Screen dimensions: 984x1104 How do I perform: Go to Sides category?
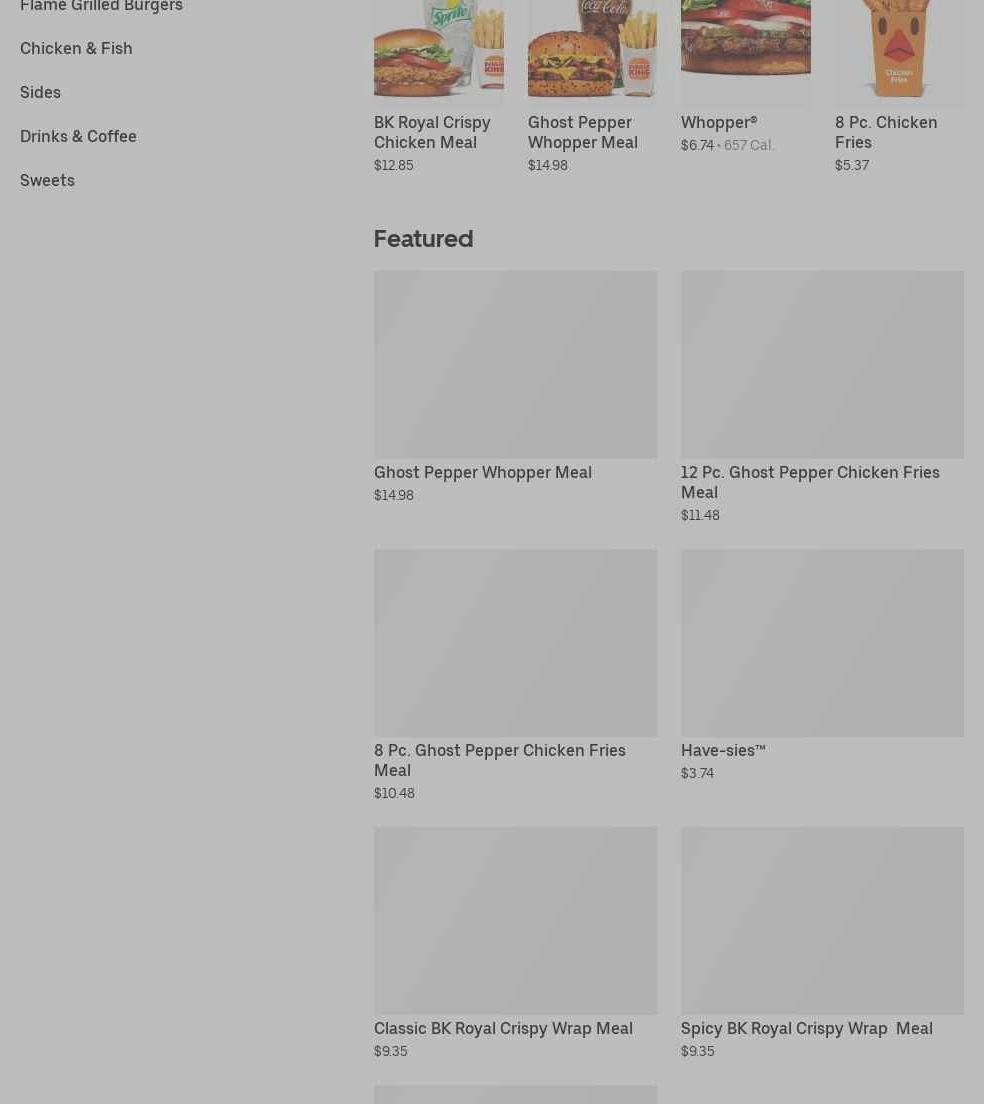pos(40,92)
